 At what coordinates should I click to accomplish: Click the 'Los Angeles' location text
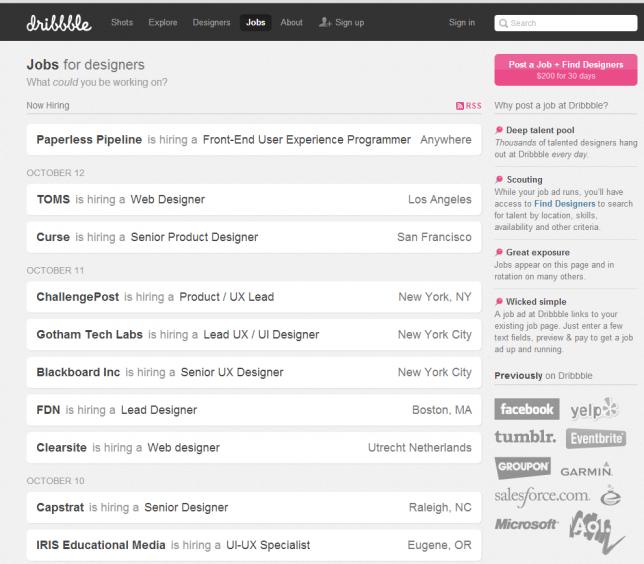coord(439,200)
